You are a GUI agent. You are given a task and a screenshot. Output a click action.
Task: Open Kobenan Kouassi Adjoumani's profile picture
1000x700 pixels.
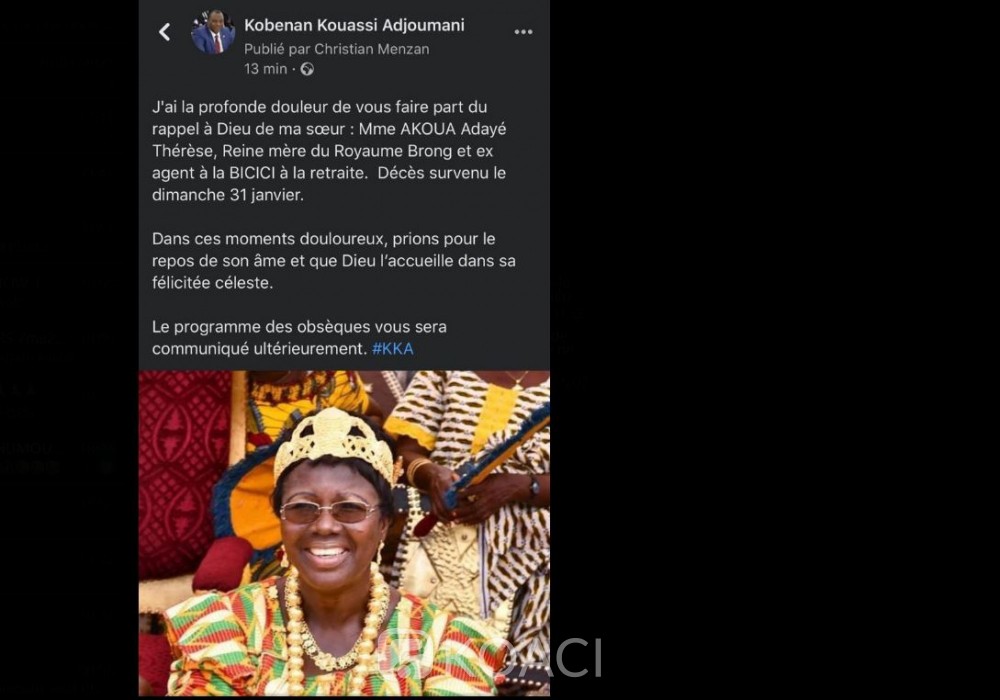point(213,33)
